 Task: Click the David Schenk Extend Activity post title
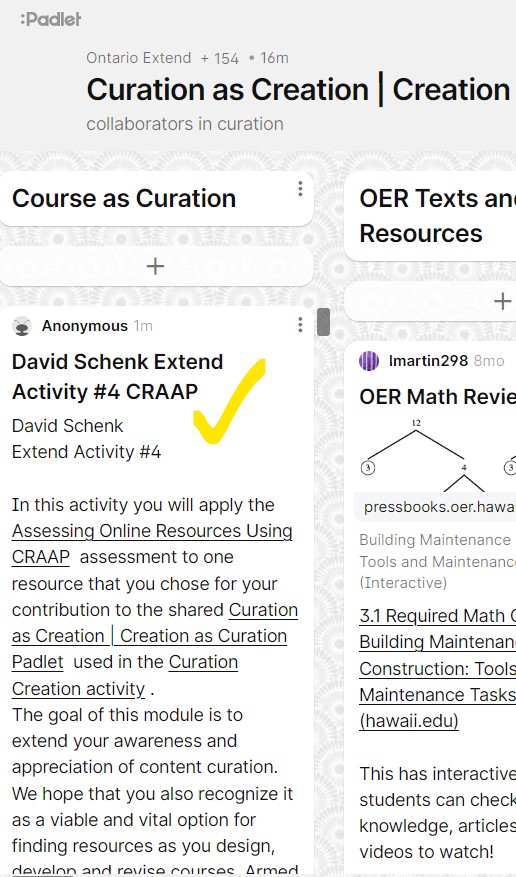tap(117, 377)
